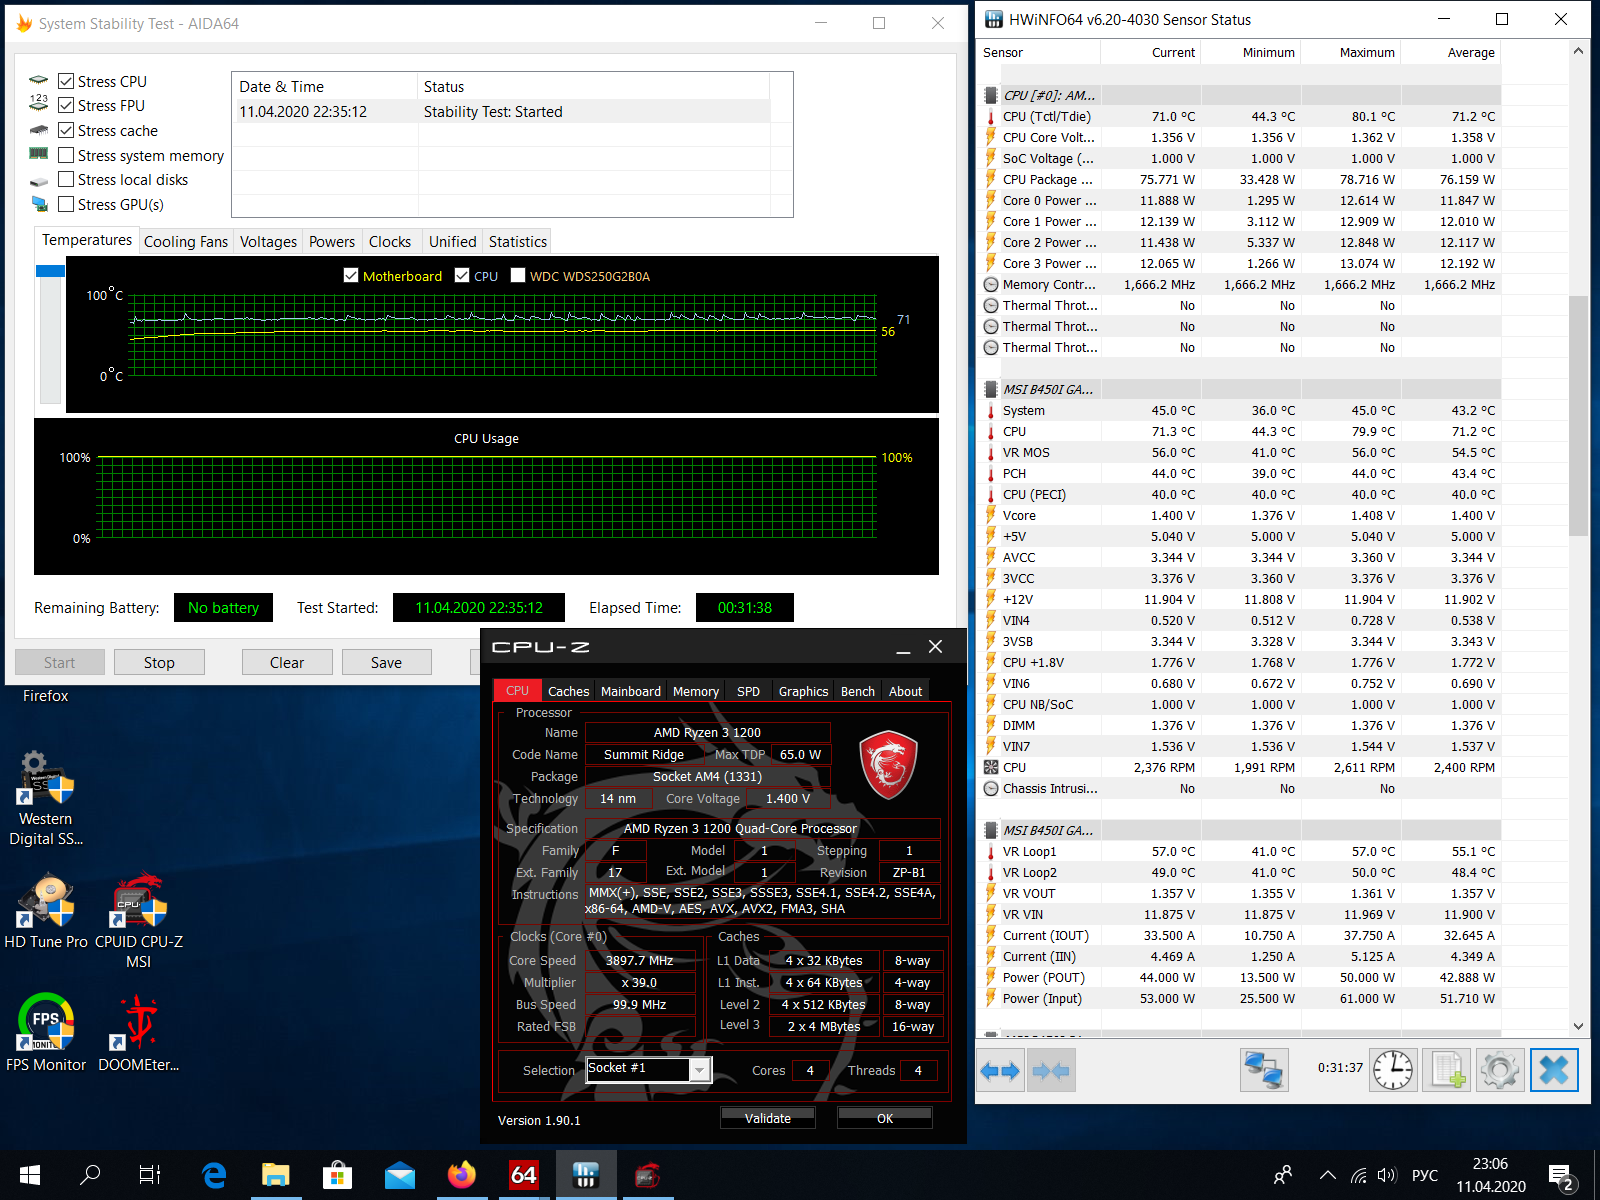The image size is (1600, 1200).
Task: Enable Stress GPU(s) option
Action: (x=66, y=204)
